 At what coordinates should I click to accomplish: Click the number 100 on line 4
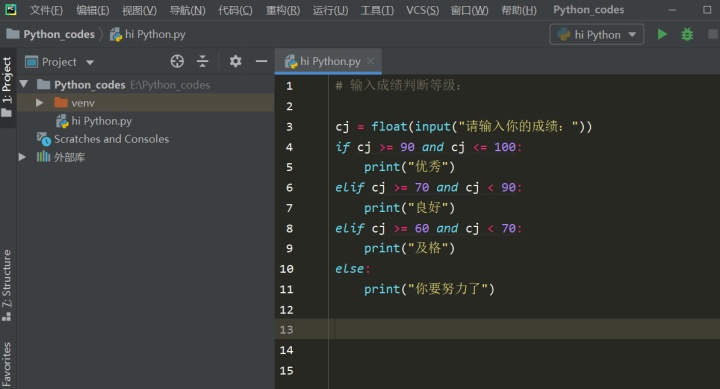click(x=505, y=147)
